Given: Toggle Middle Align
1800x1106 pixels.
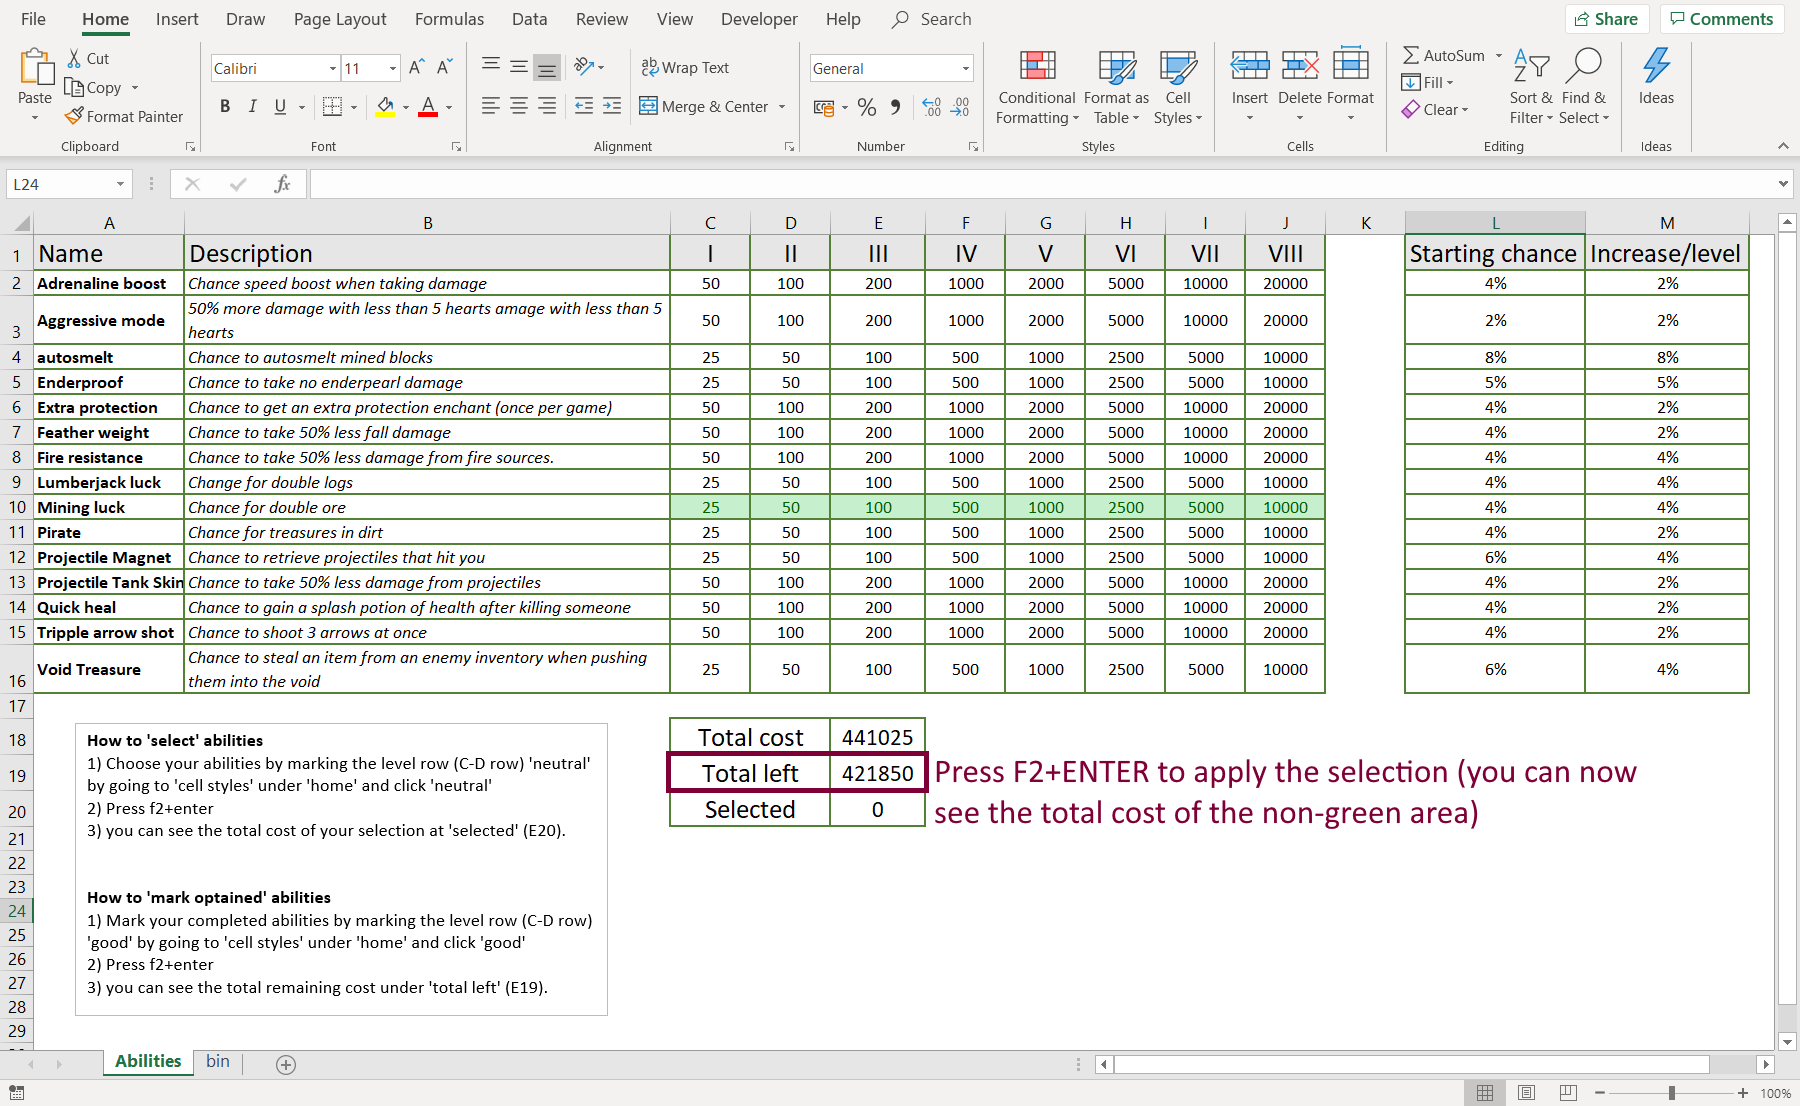Looking at the screenshot, I should tap(519, 67).
